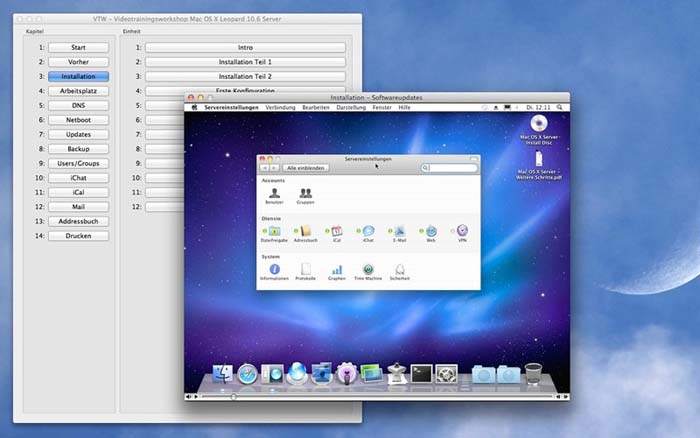
Task: Click the video progress slider thumb
Action: click(233, 396)
